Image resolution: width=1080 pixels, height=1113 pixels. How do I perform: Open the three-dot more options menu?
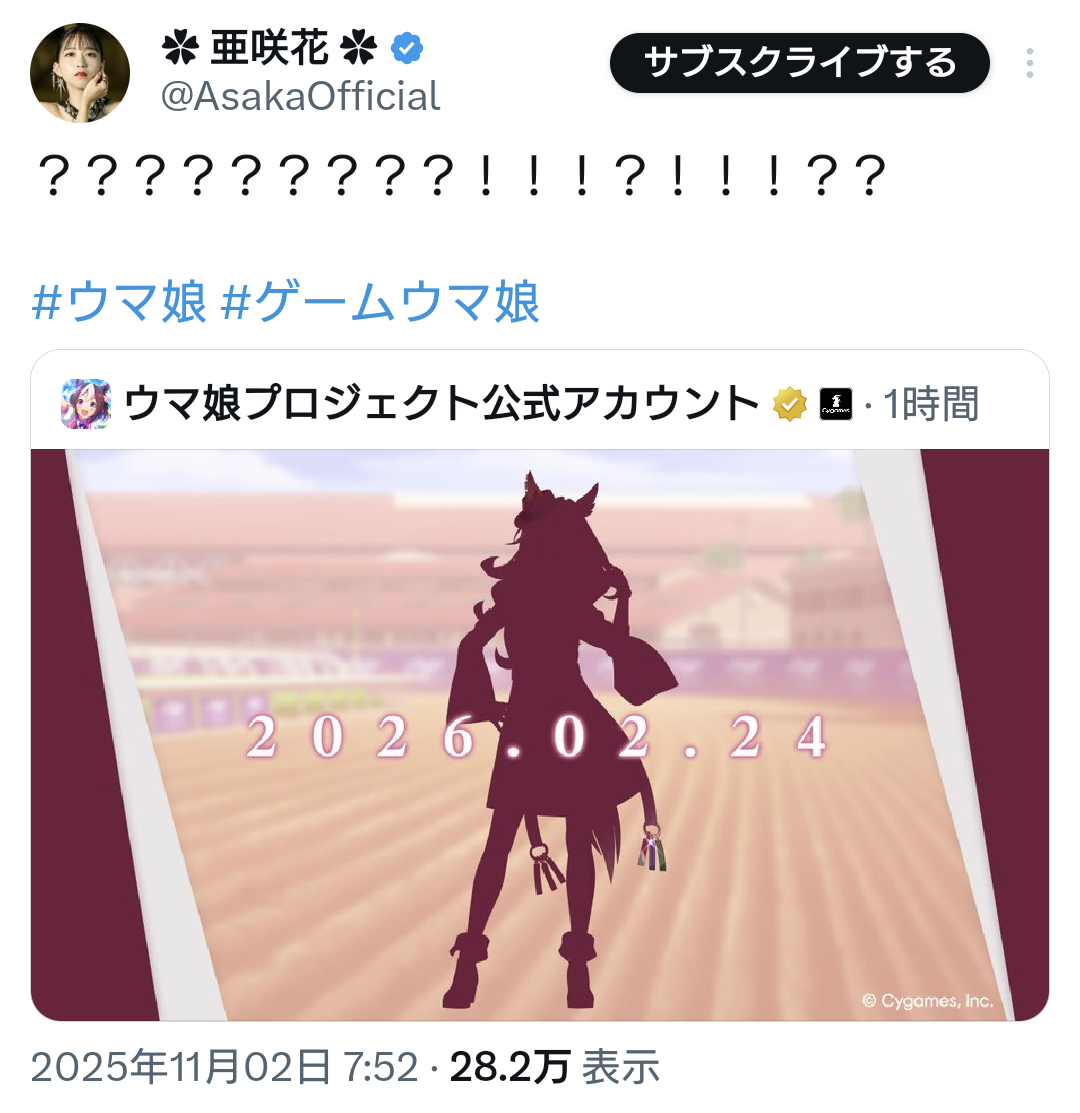pyautogui.click(x=1029, y=63)
